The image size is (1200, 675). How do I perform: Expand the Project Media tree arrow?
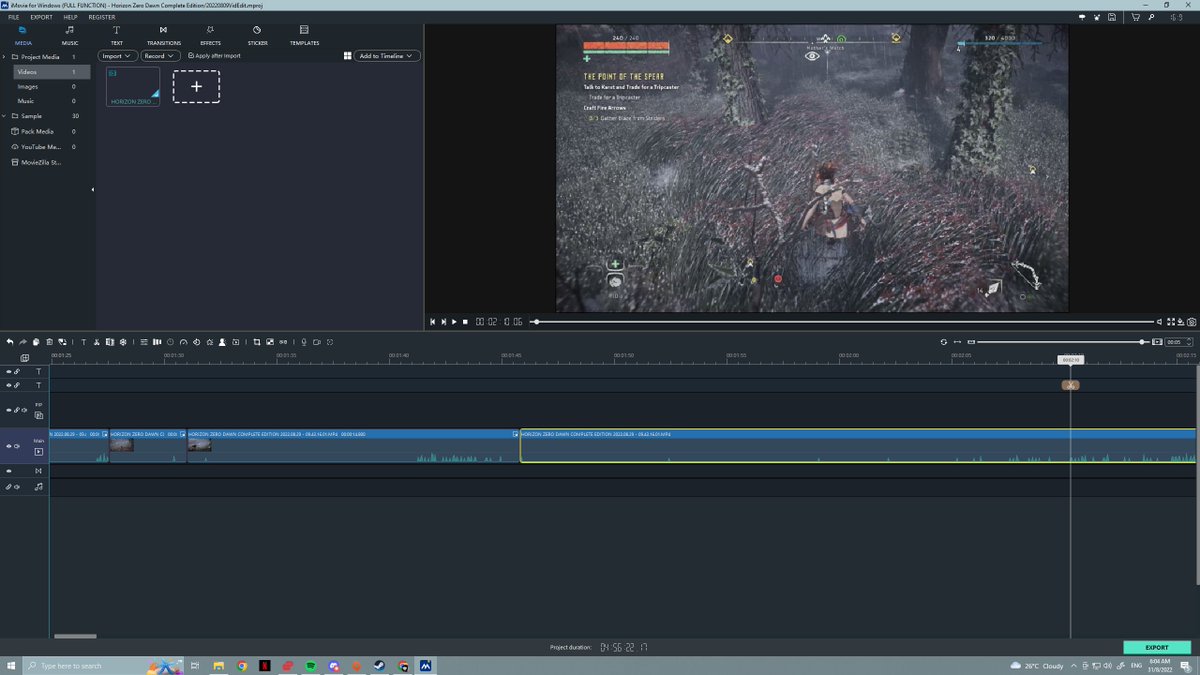5,57
